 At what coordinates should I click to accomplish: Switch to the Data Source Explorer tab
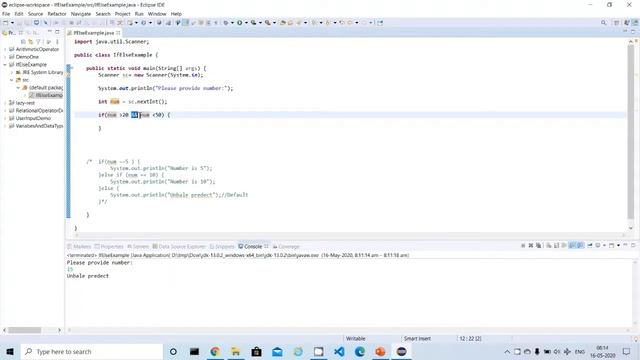point(179,247)
